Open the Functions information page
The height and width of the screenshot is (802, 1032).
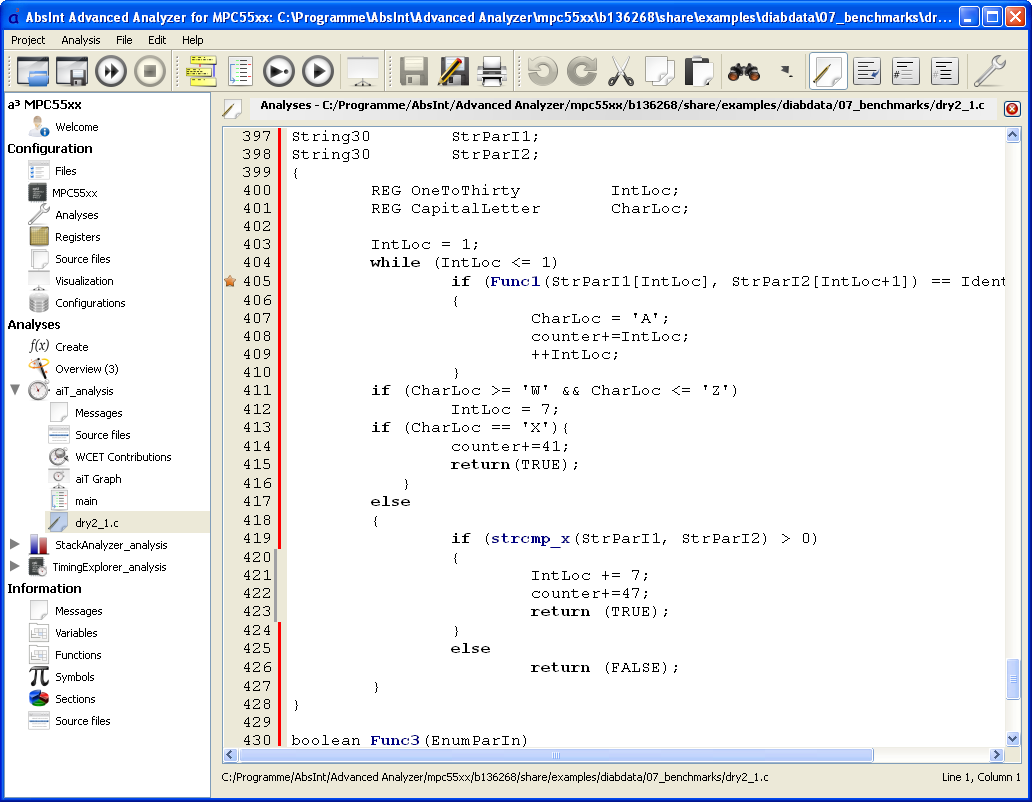(x=65, y=655)
